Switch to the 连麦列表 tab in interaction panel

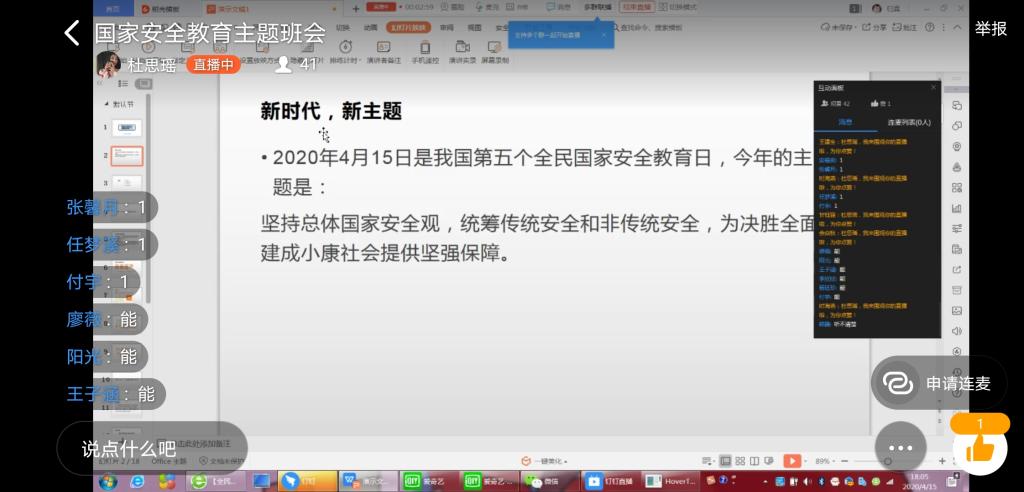908,122
